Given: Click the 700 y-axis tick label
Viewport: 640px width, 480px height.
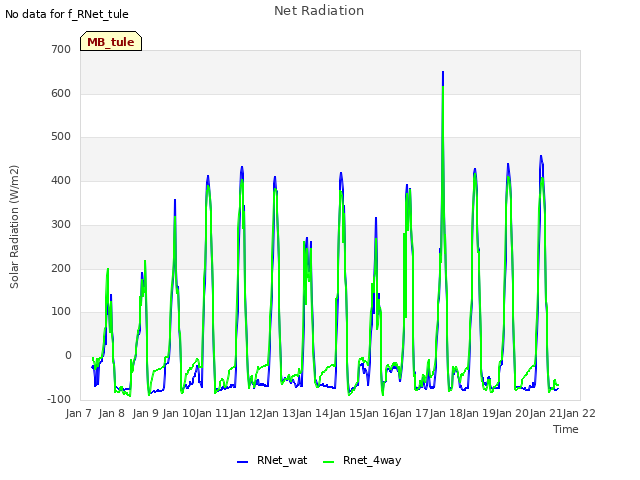Looking at the screenshot, I should pos(61,50).
